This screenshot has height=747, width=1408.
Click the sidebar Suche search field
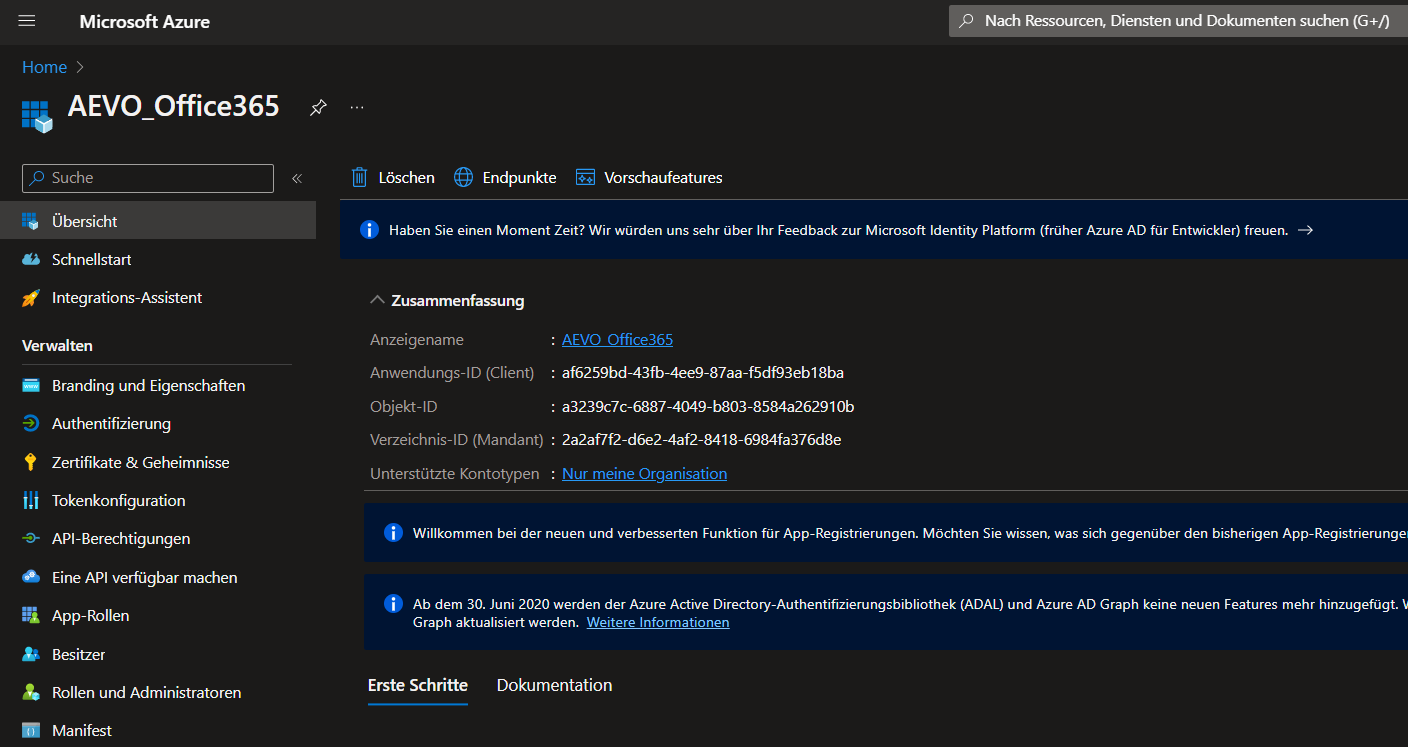(147, 177)
